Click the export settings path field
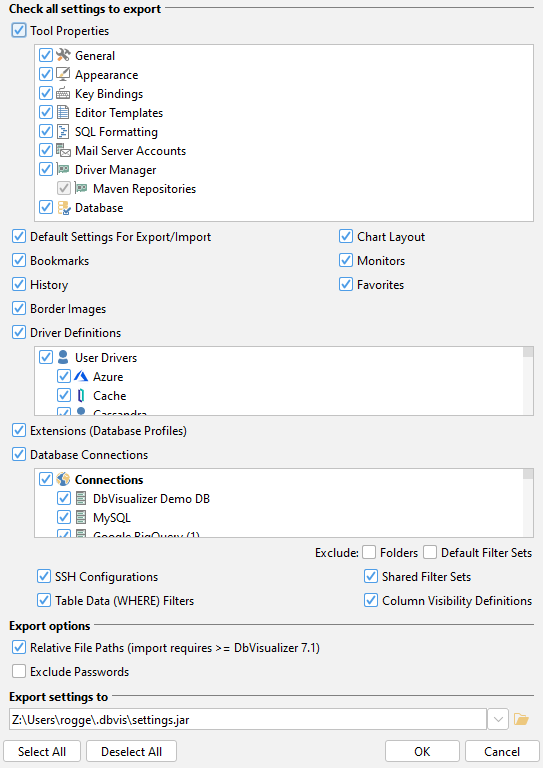Viewport: 543px width, 768px height. (x=248, y=720)
